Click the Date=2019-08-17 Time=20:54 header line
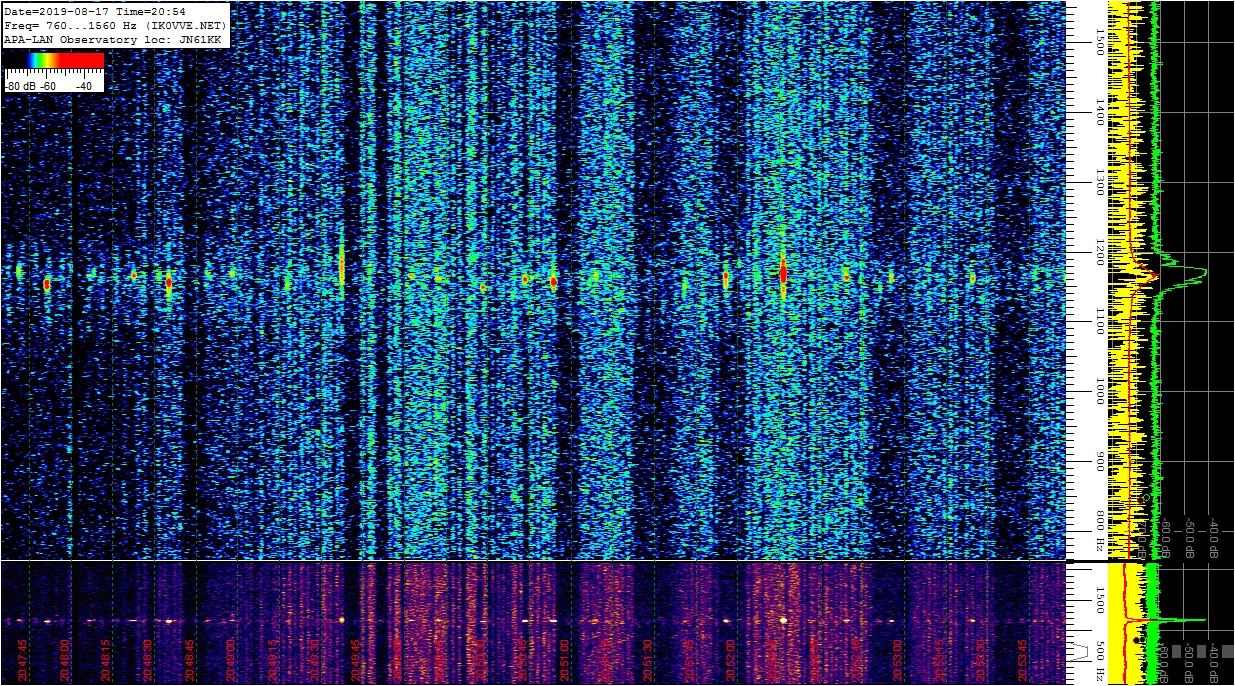1235x686 pixels. click(95, 12)
